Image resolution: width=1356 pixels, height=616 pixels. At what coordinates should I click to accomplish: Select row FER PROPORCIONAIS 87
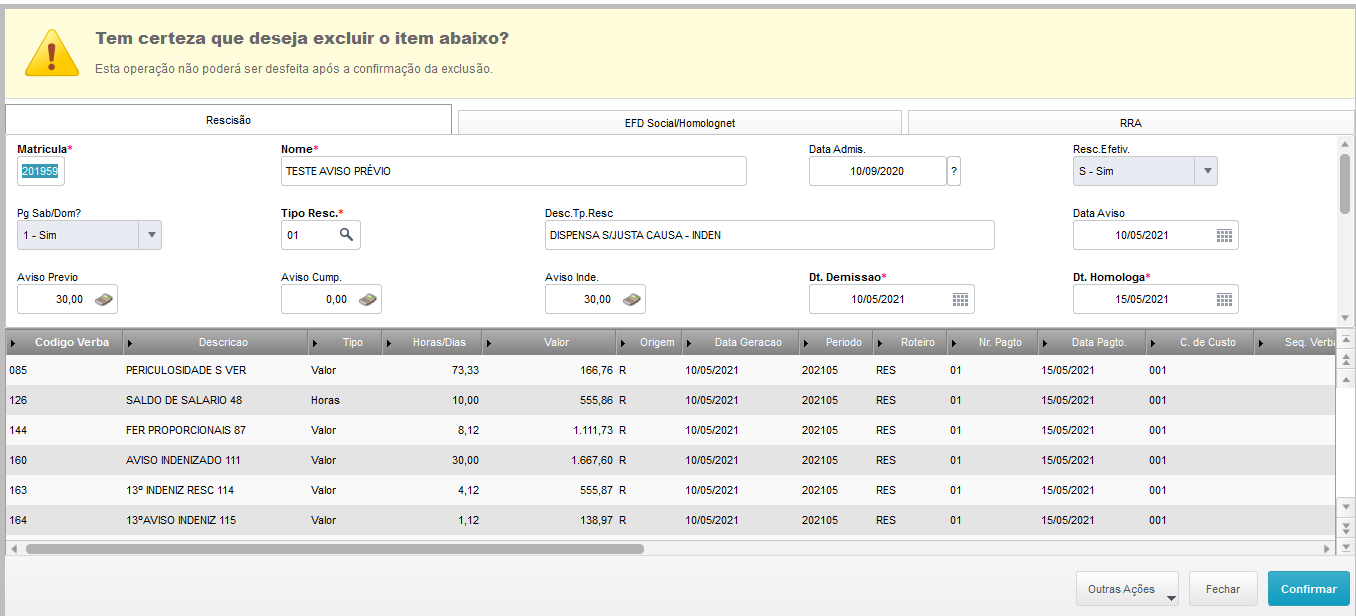pos(670,430)
